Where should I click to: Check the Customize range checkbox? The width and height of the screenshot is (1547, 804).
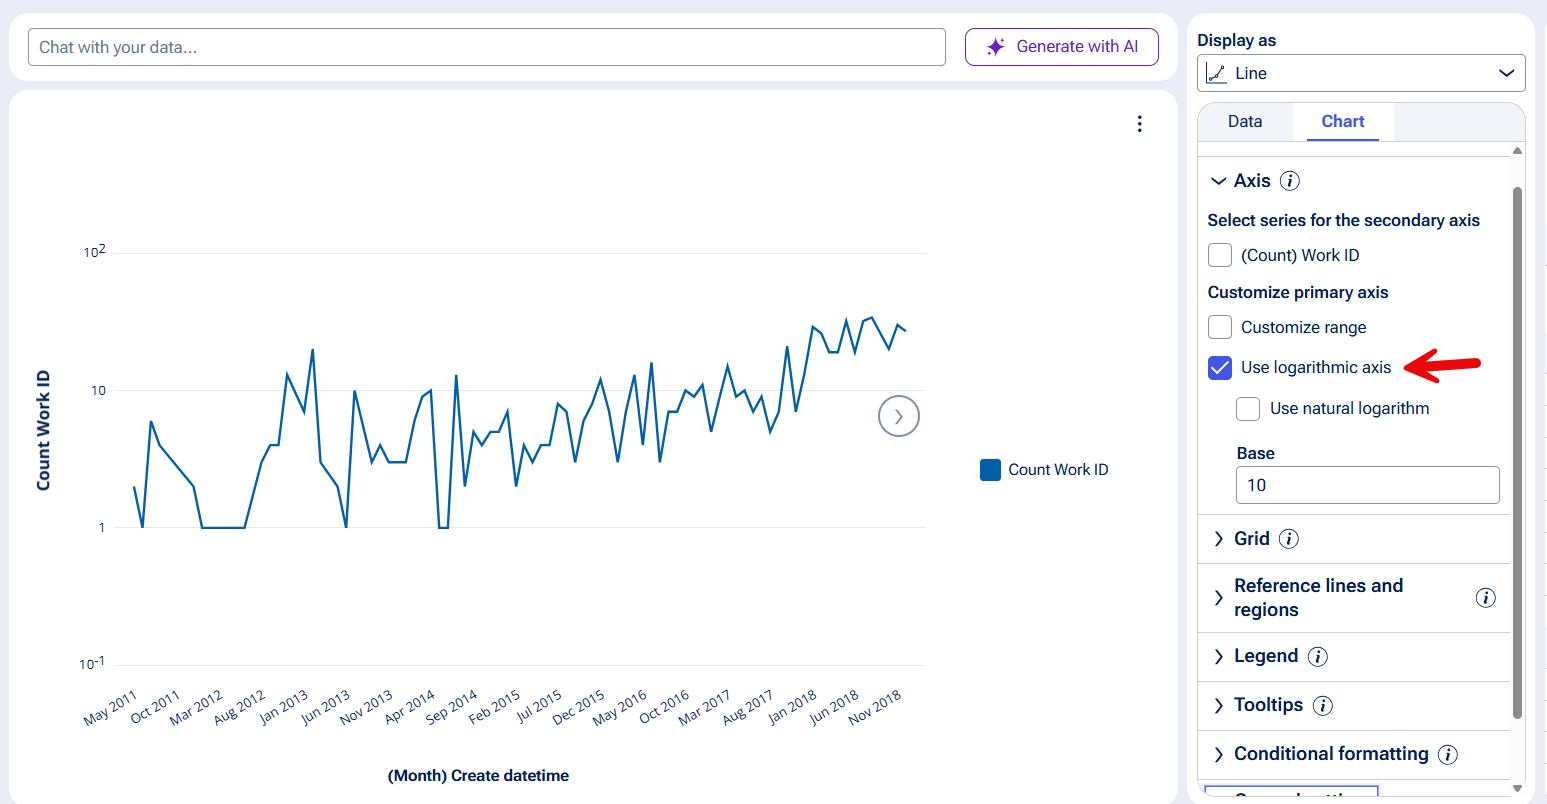[x=1220, y=328]
